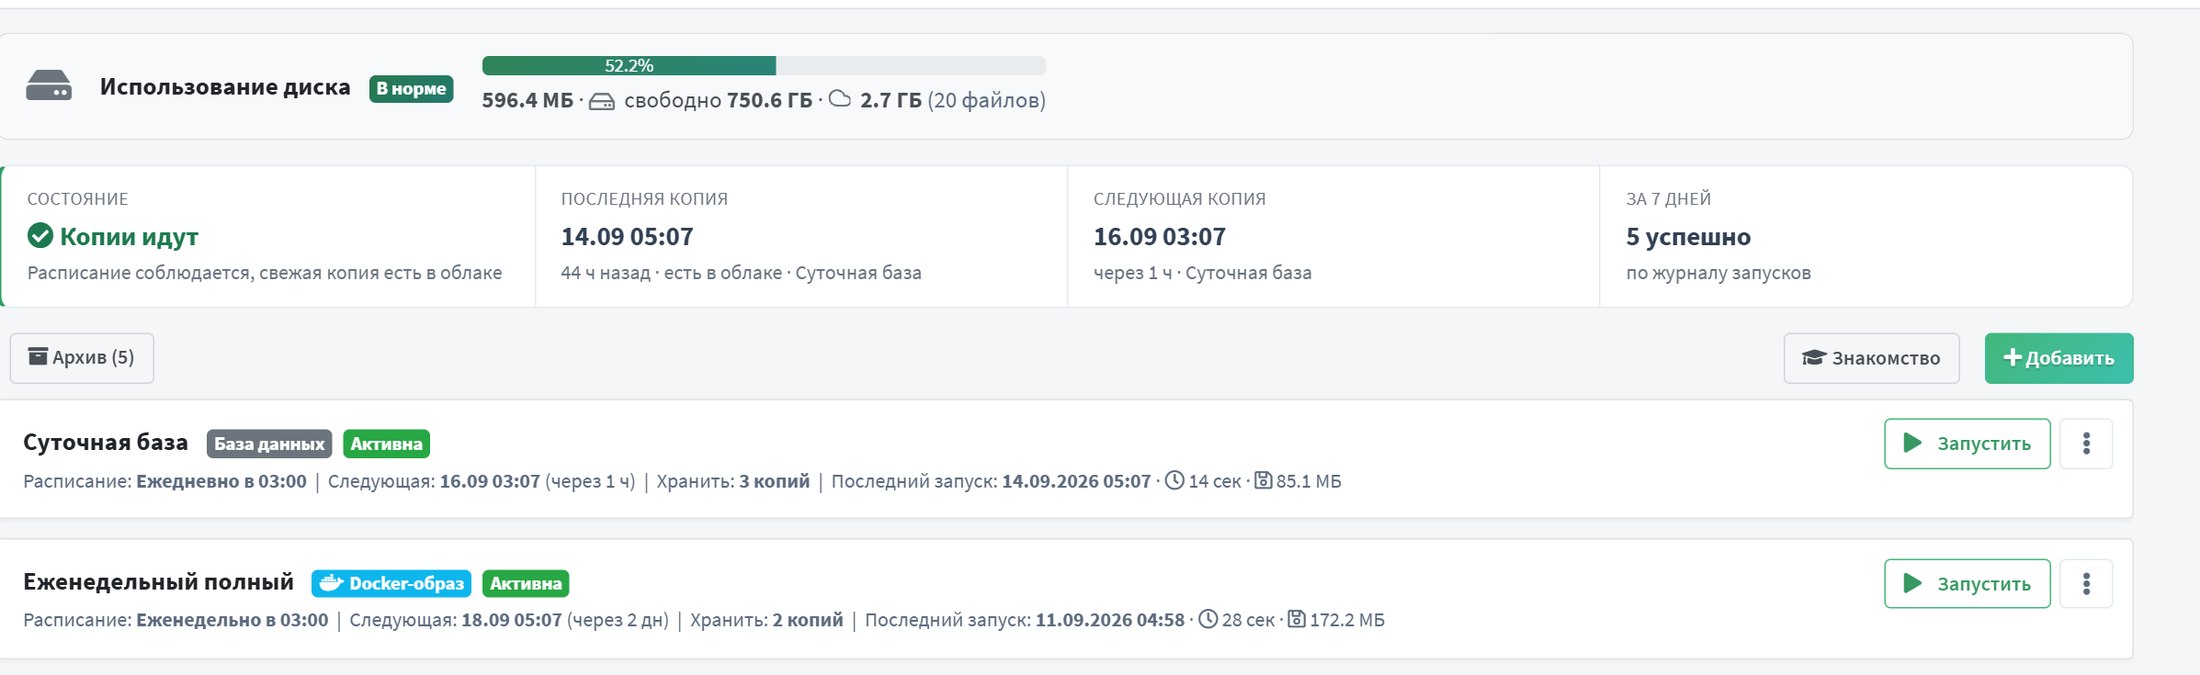Click the Расписание соблюдается description
Image resolution: width=2200 pixels, height=675 pixels.
click(x=265, y=273)
